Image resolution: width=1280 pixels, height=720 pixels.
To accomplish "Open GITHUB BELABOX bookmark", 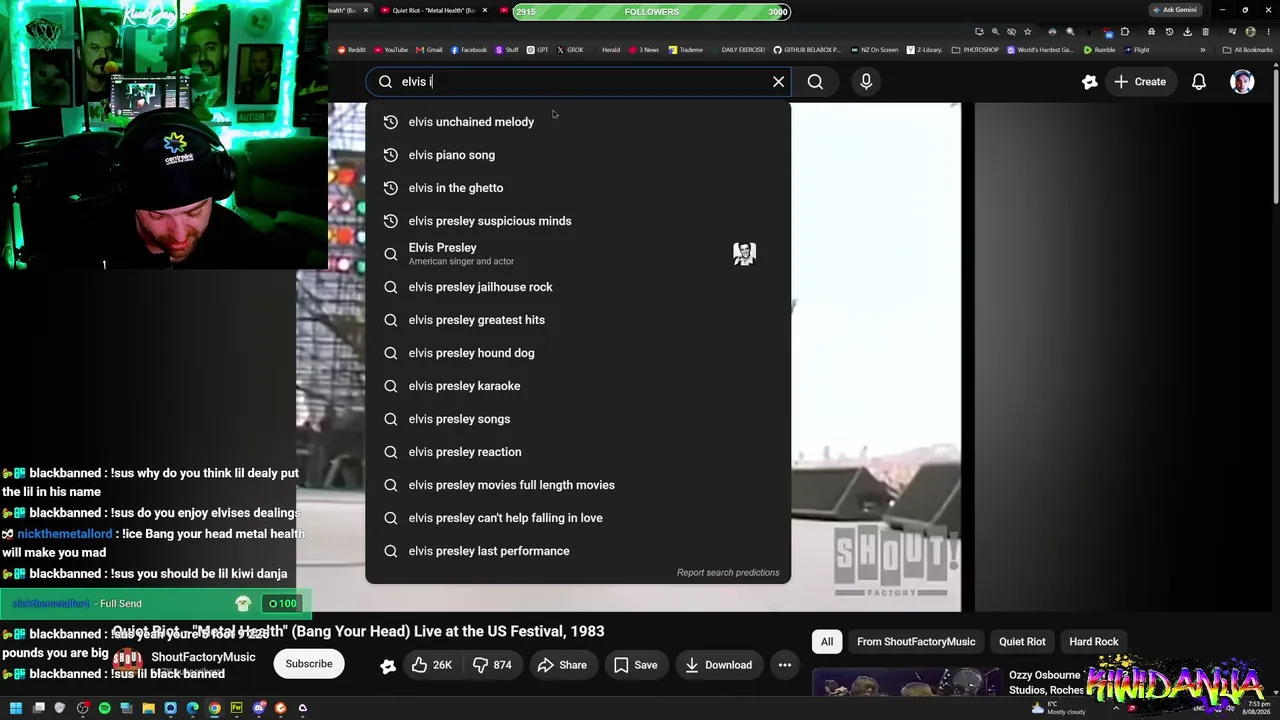I will [807, 50].
